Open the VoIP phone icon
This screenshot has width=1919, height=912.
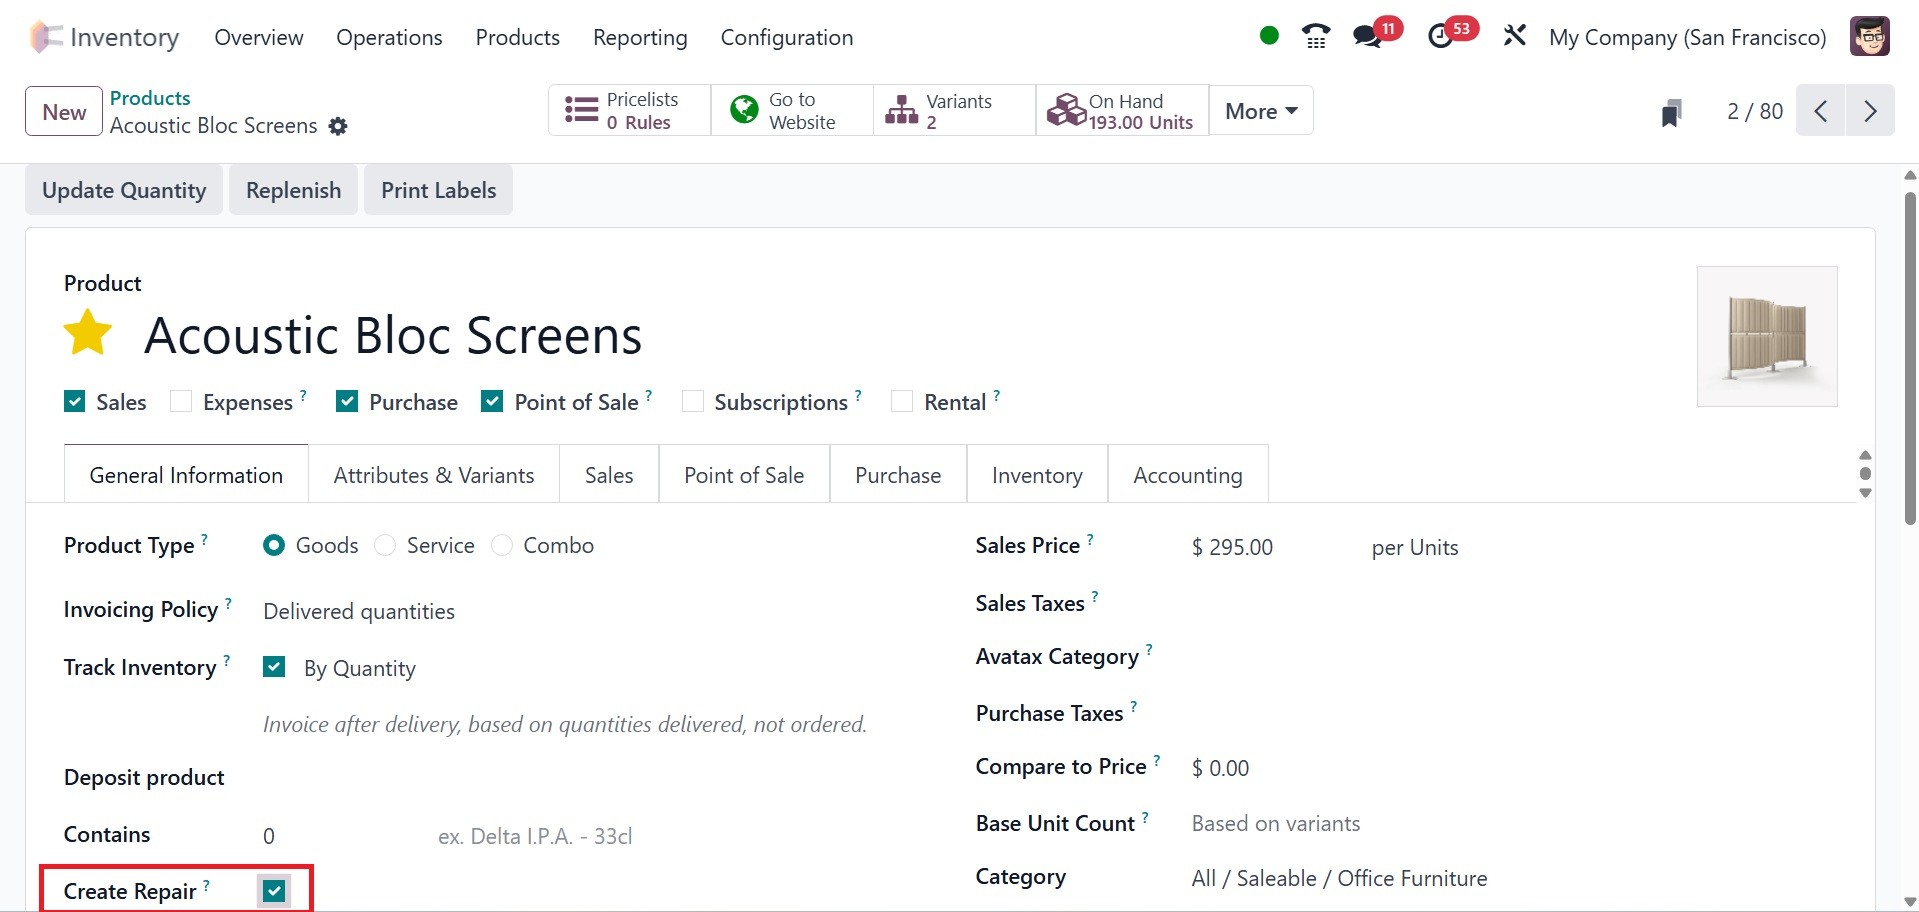[x=1316, y=37]
